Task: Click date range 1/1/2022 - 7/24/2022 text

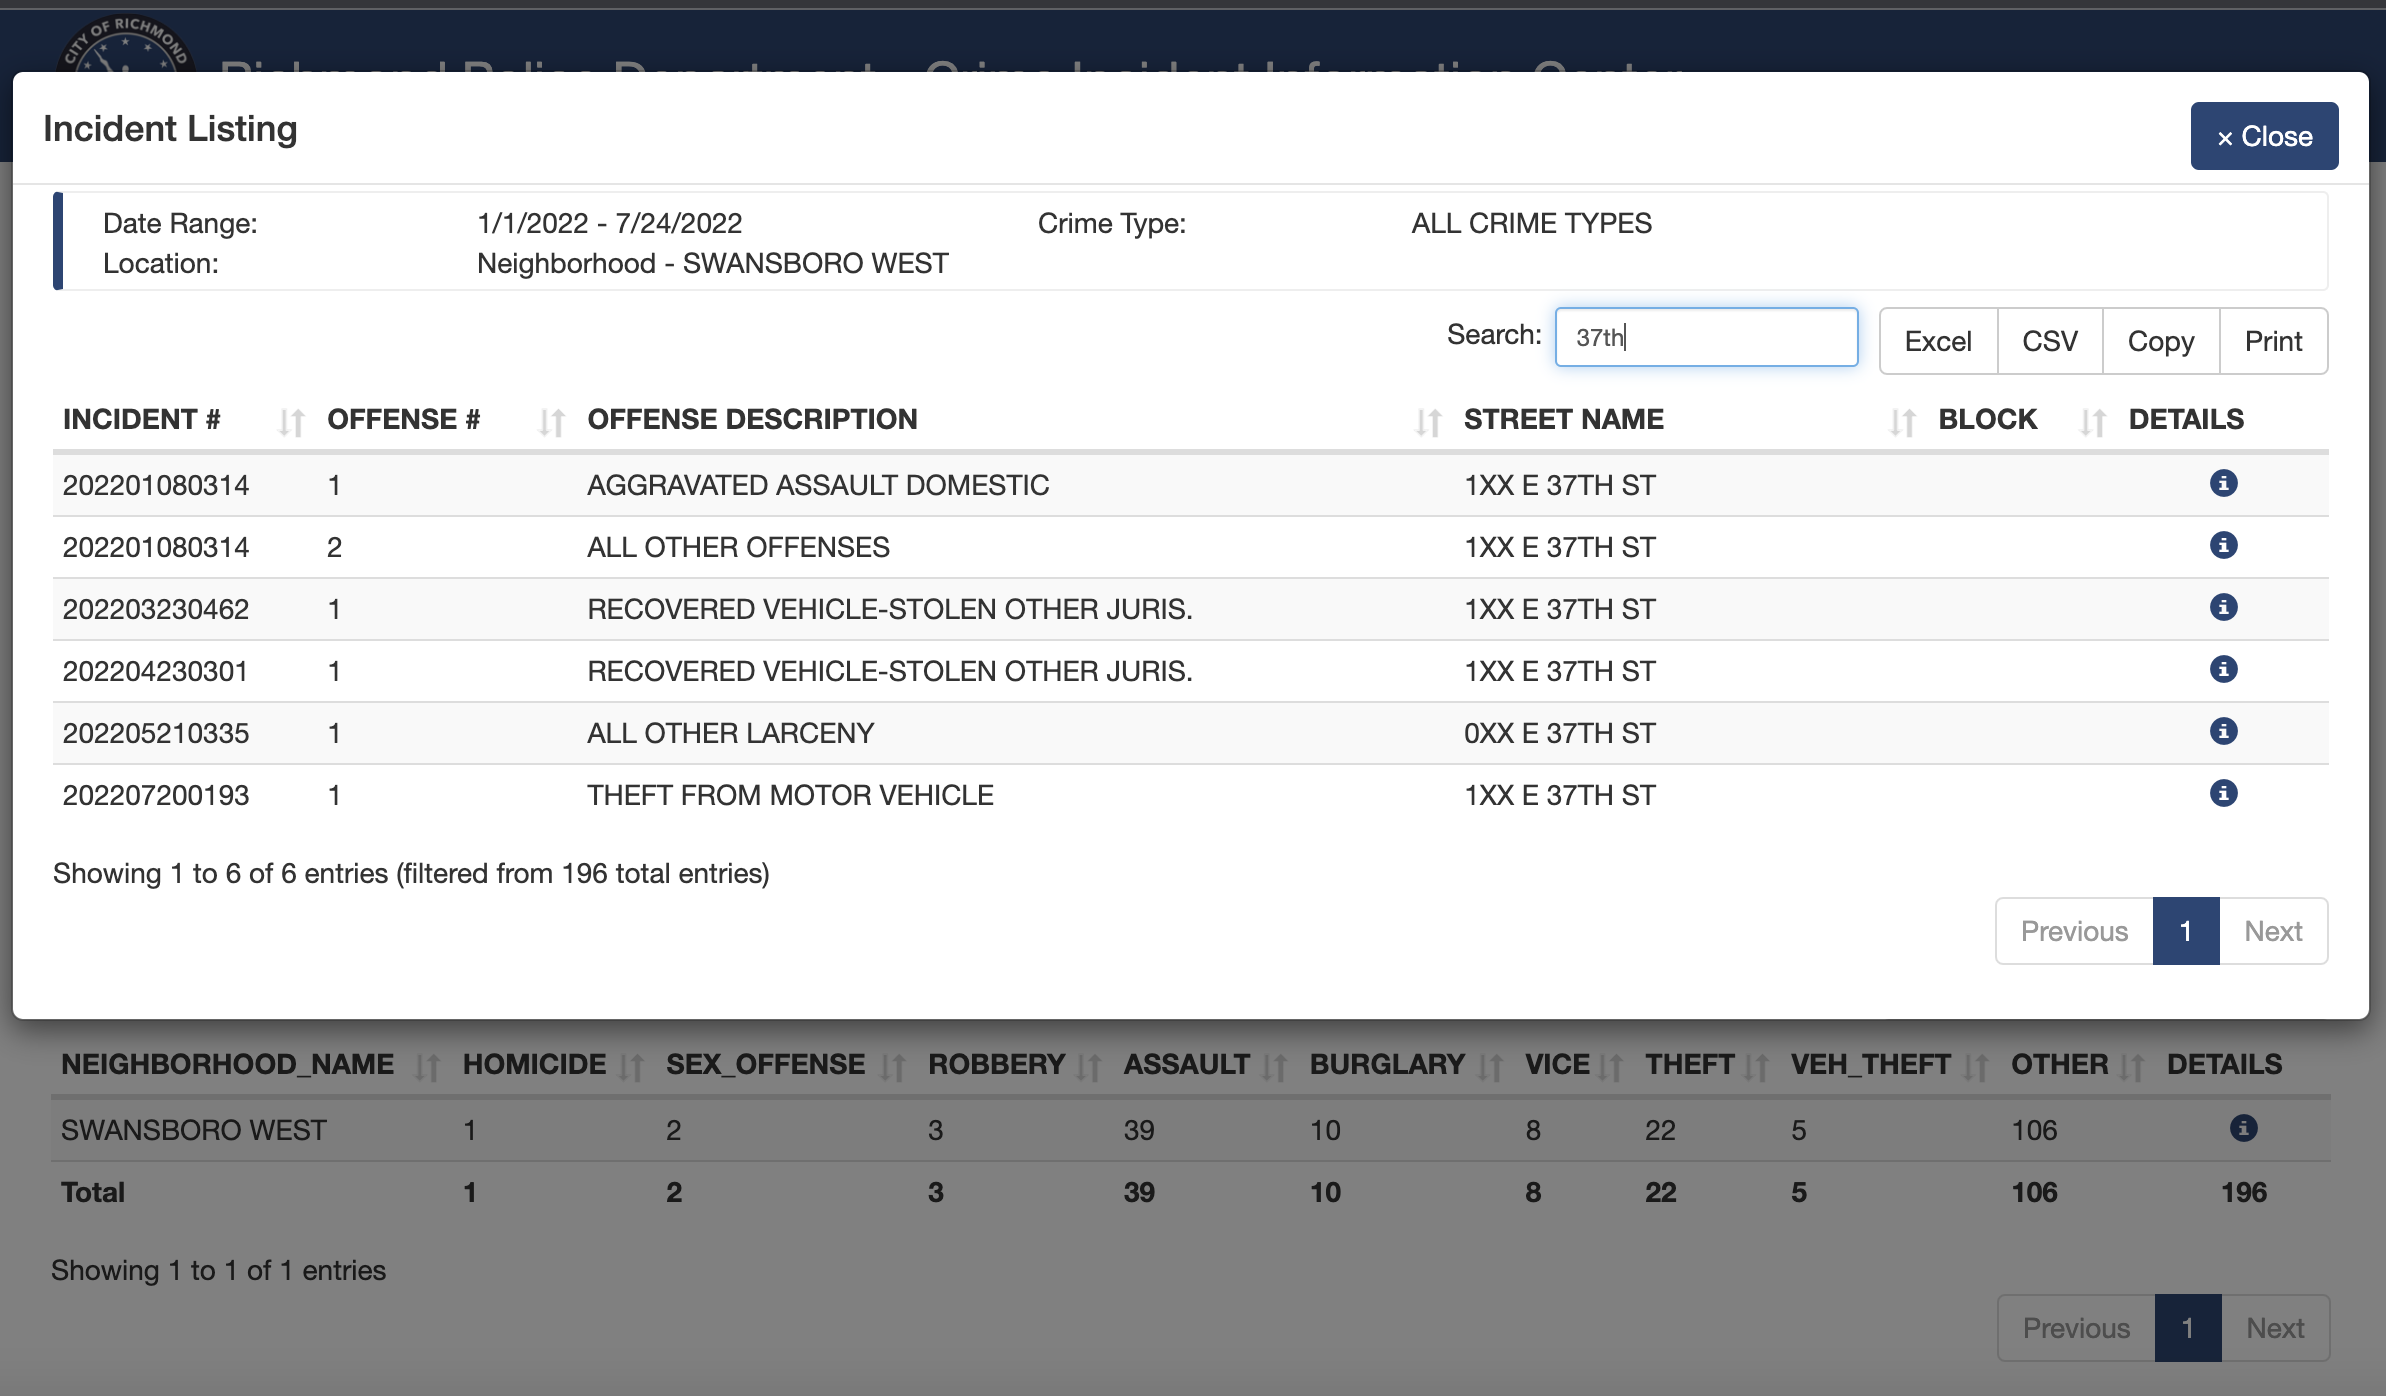Action: (609, 223)
